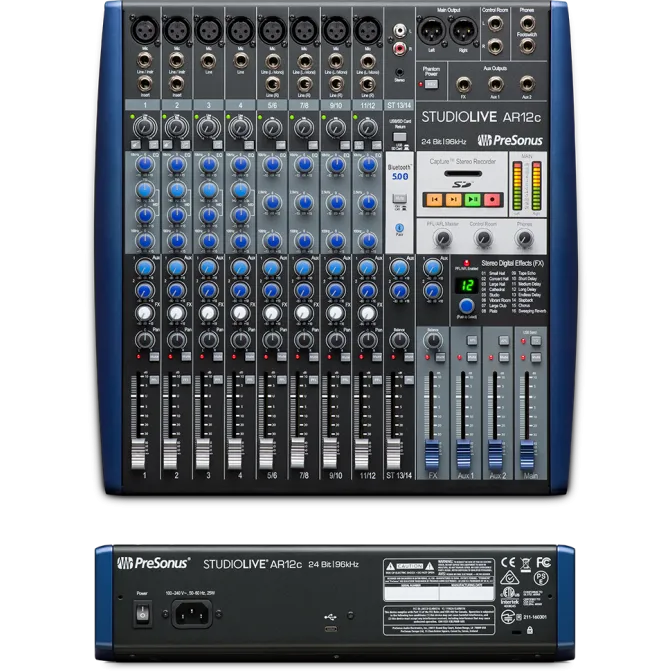672x672 pixels.
Task: Click the white FX send knob on channel 11/12
Action: [x=367, y=313]
